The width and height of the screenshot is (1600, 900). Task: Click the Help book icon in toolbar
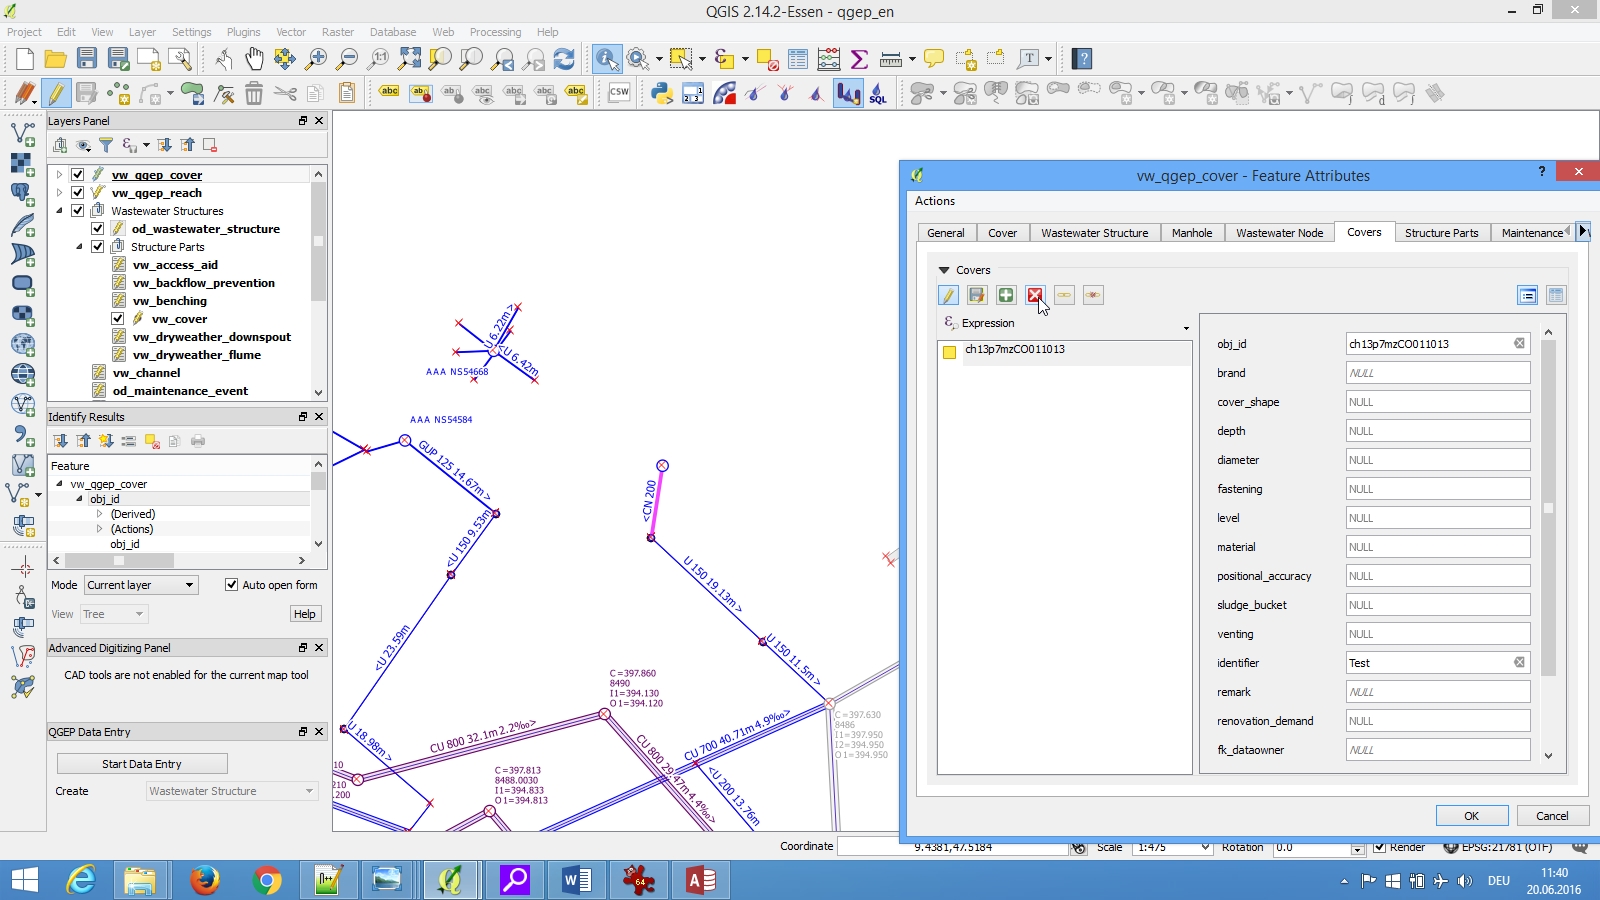(1081, 59)
